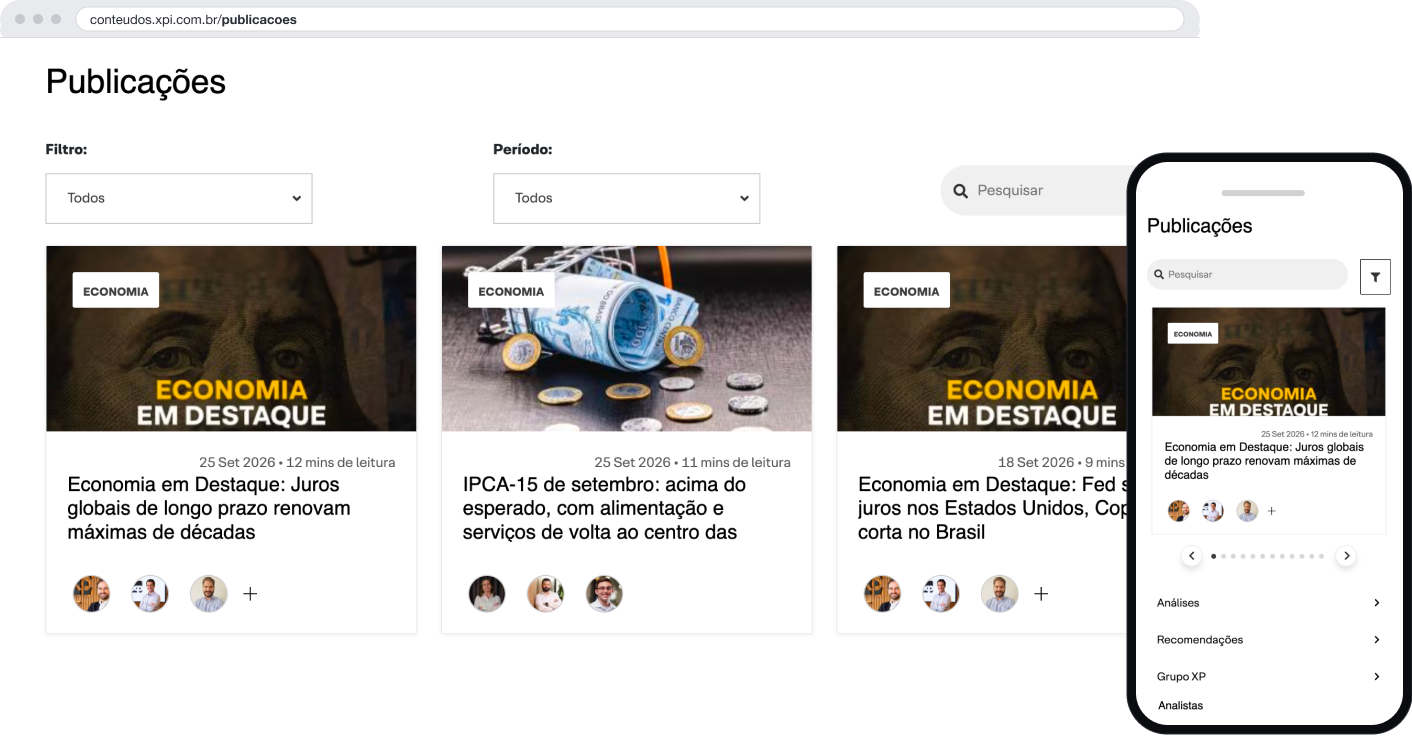Viewport: 1412px width, 746px height.
Task: Click the ECONOMIA tag on the IPCA-15 card
Action: [511, 291]
